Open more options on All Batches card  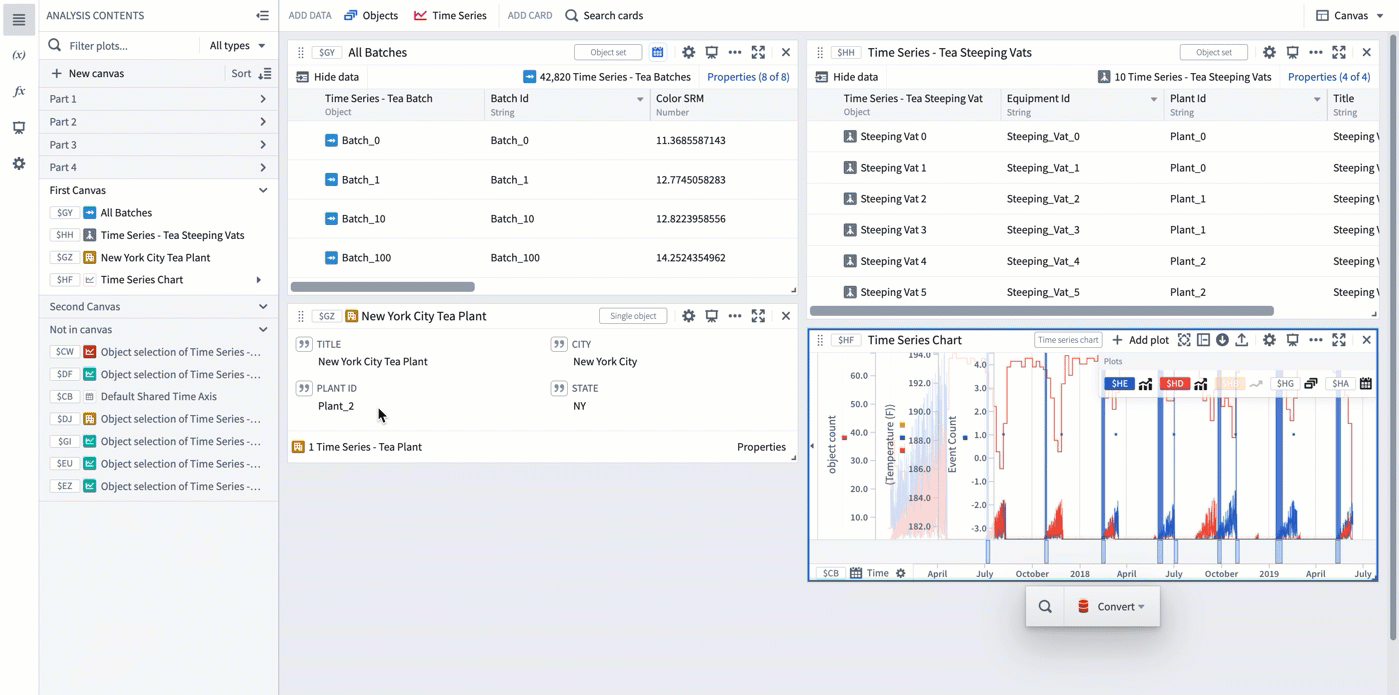point(735,52)
